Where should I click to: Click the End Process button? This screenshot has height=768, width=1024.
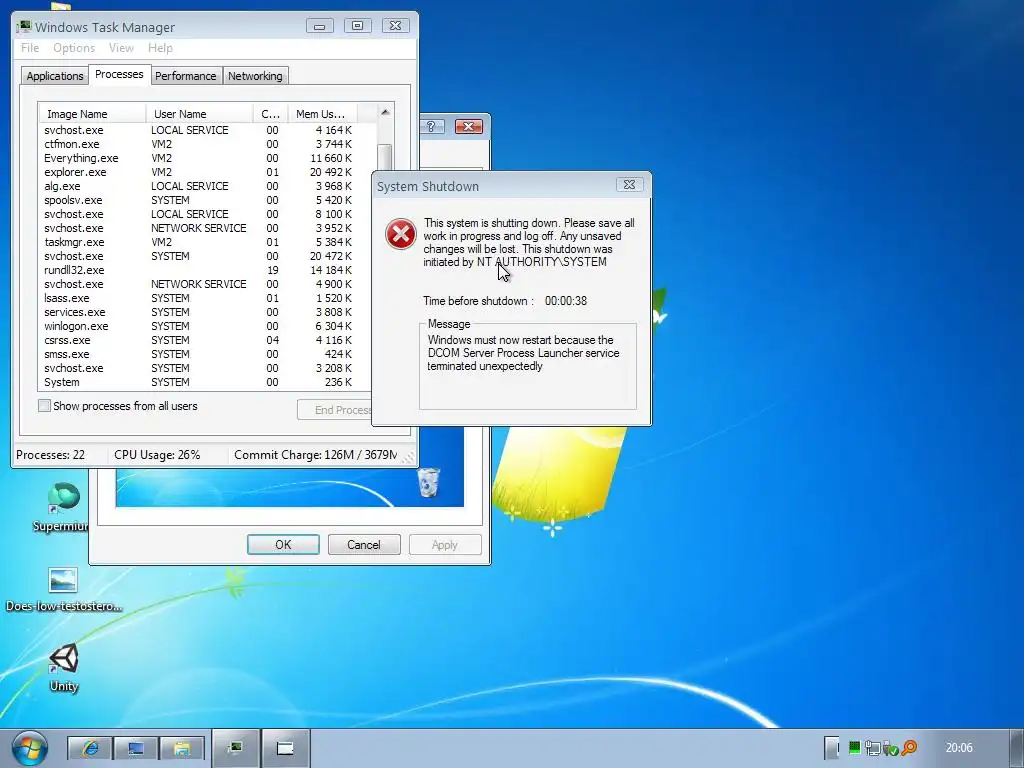pos(335,409)
